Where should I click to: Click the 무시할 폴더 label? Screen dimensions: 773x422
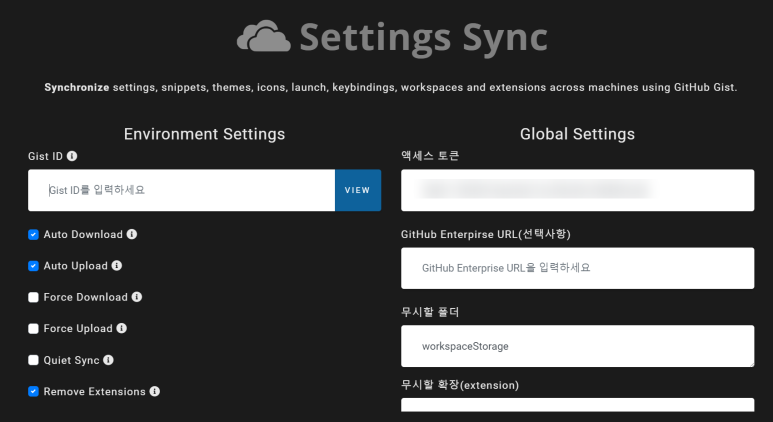click(x=430, y=312)
